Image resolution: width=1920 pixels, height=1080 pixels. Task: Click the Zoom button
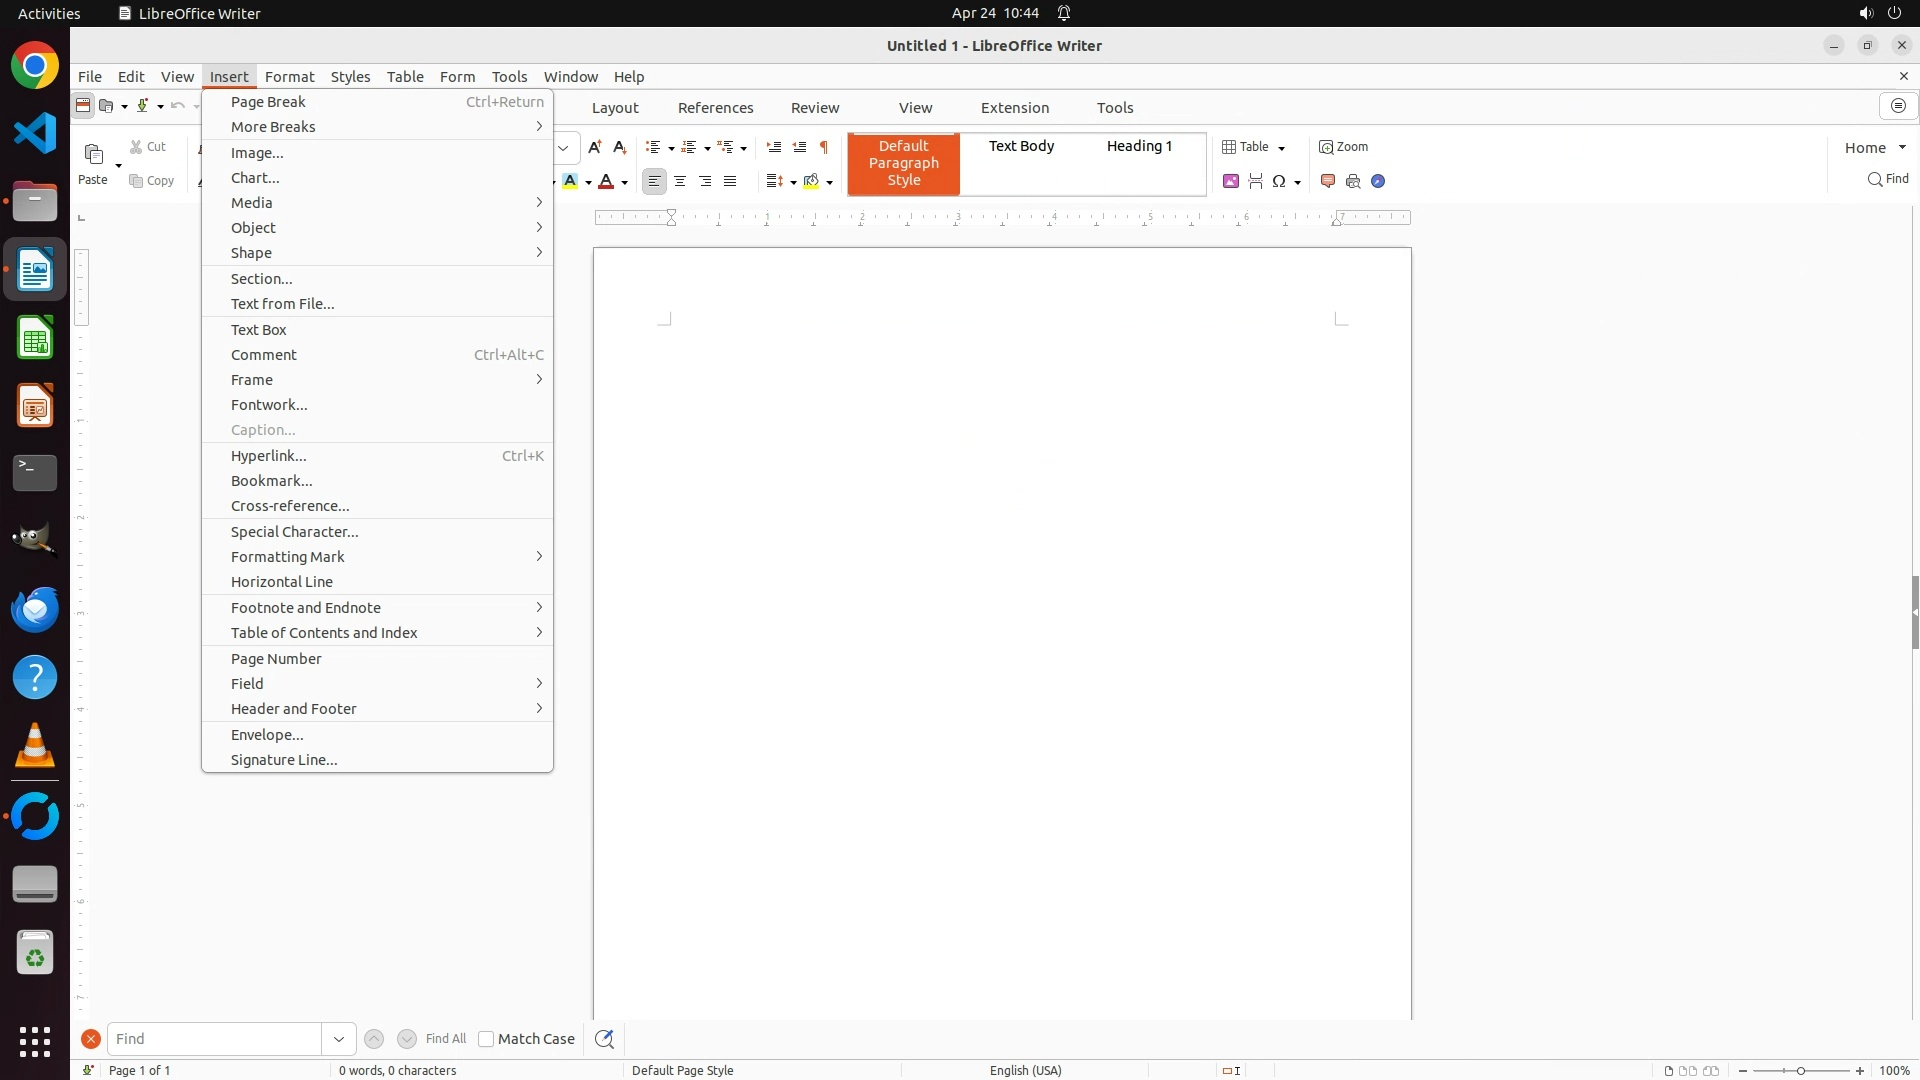coord(1343,147)
